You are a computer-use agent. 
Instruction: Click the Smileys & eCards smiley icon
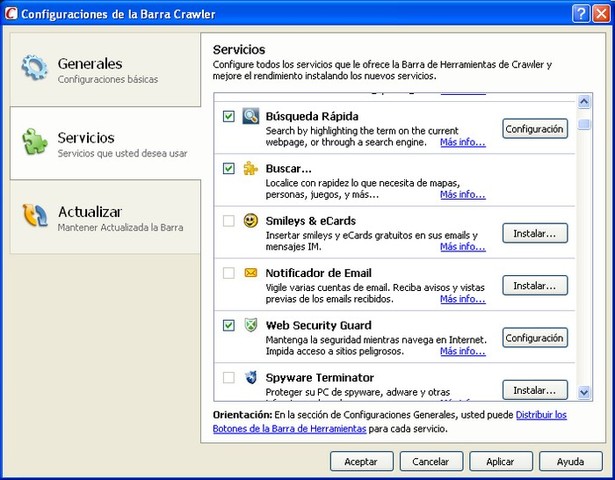[251, 220]
